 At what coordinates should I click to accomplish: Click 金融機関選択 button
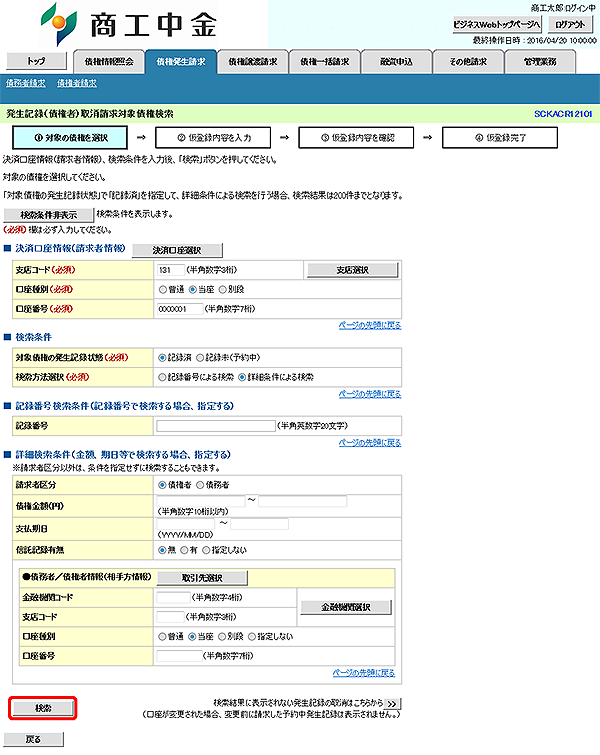click(x=346, y=607)
